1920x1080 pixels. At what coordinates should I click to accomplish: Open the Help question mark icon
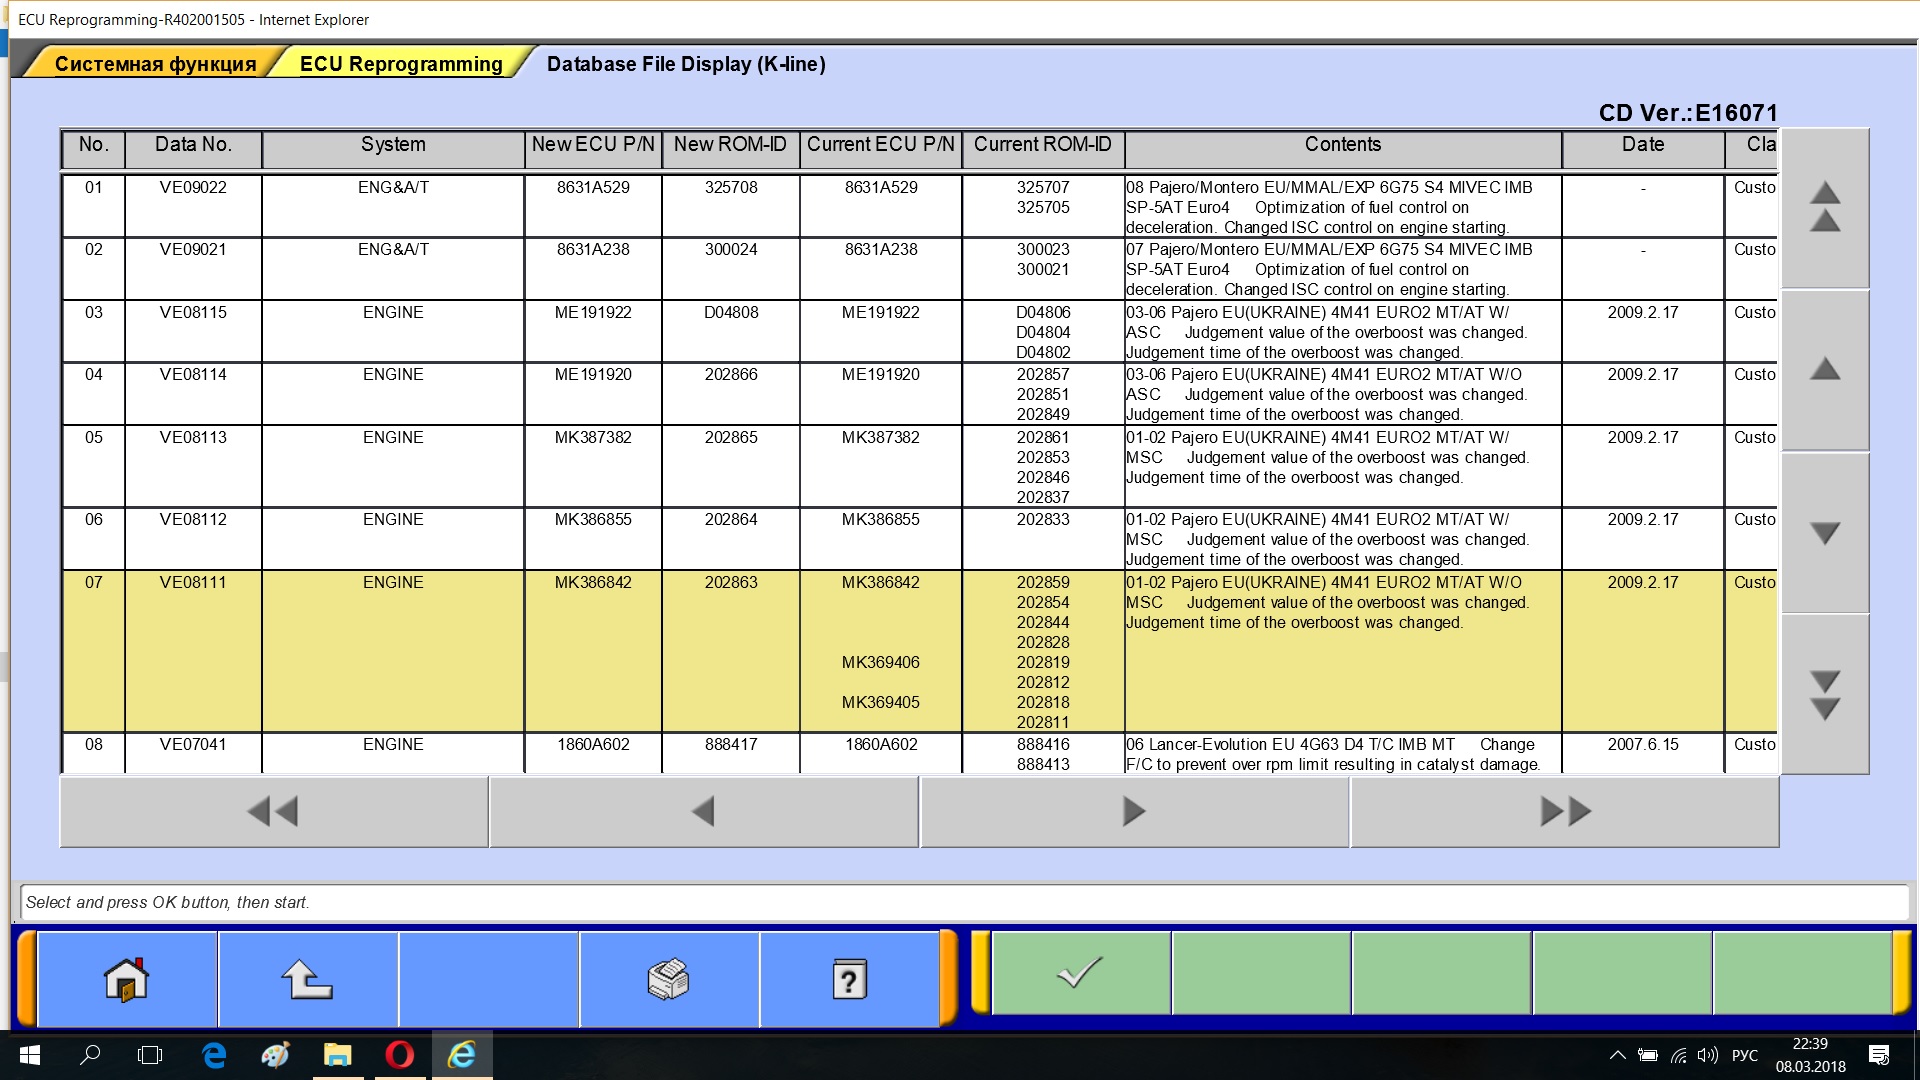point(849,979)
